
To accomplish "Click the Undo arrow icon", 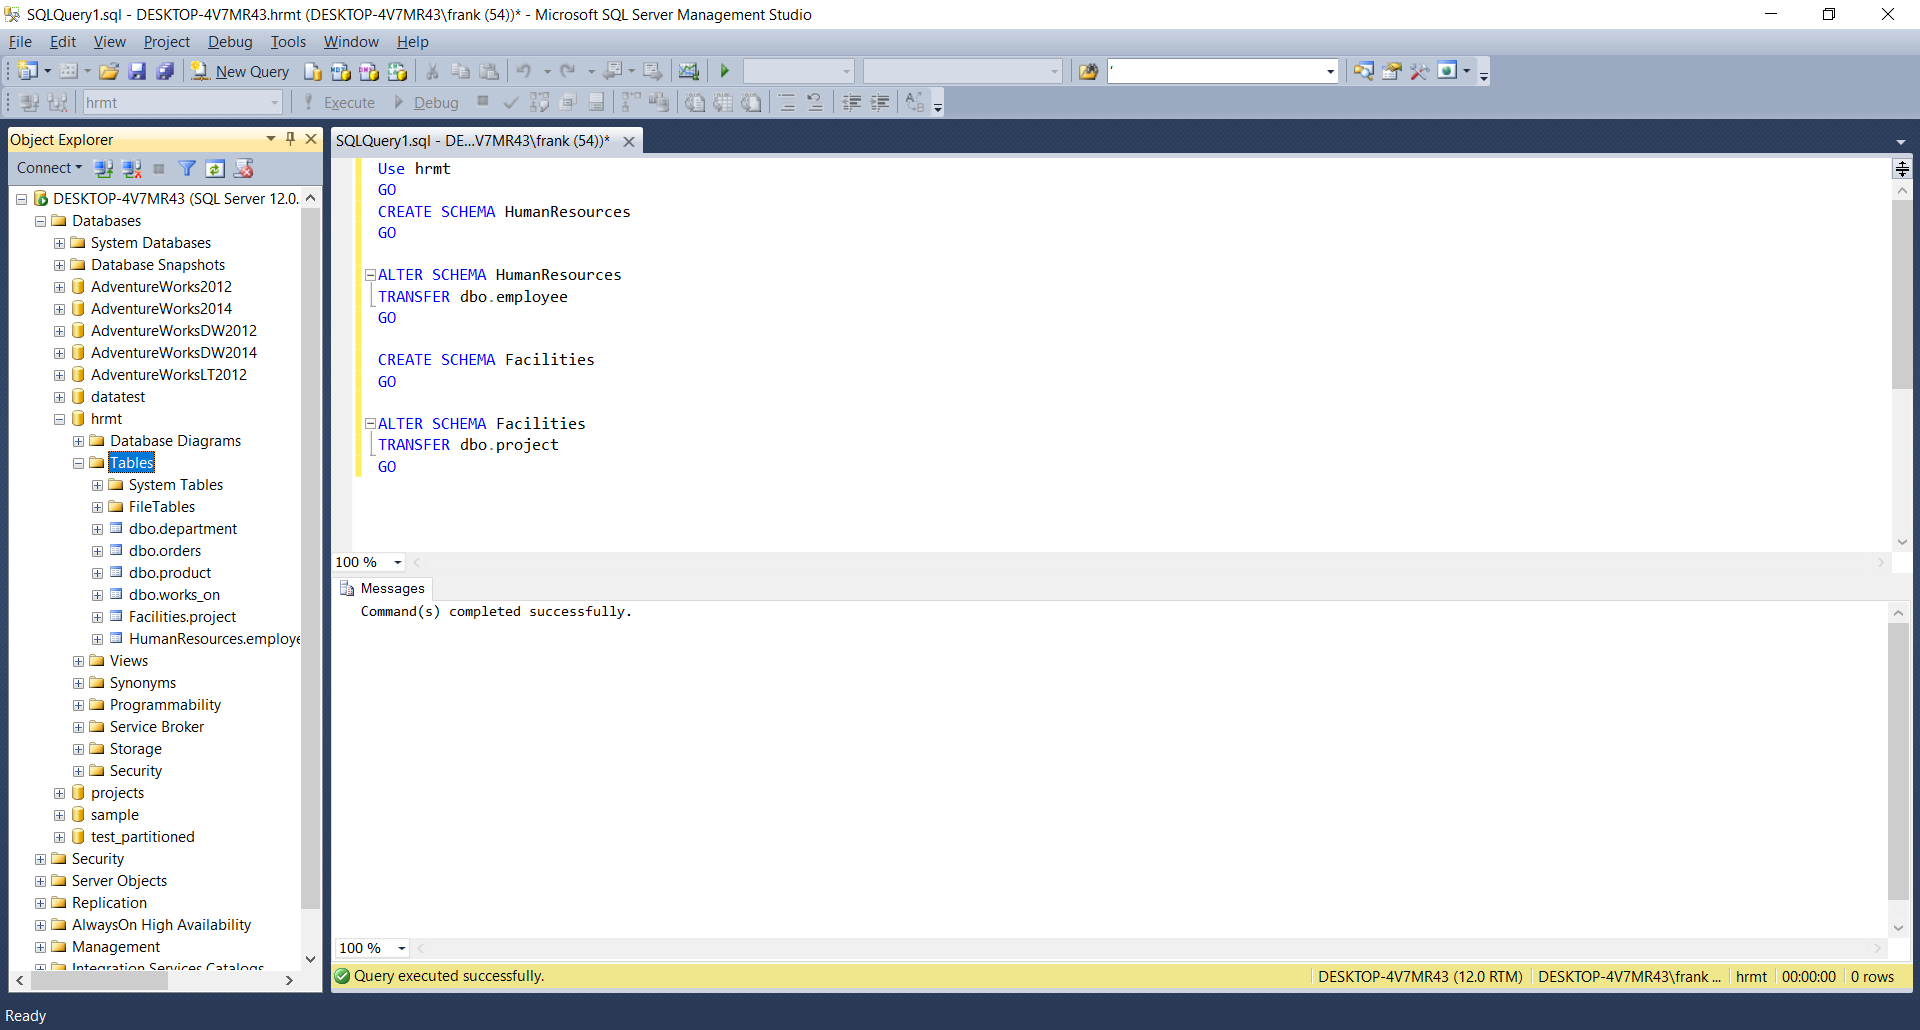I will click(524, 71).
